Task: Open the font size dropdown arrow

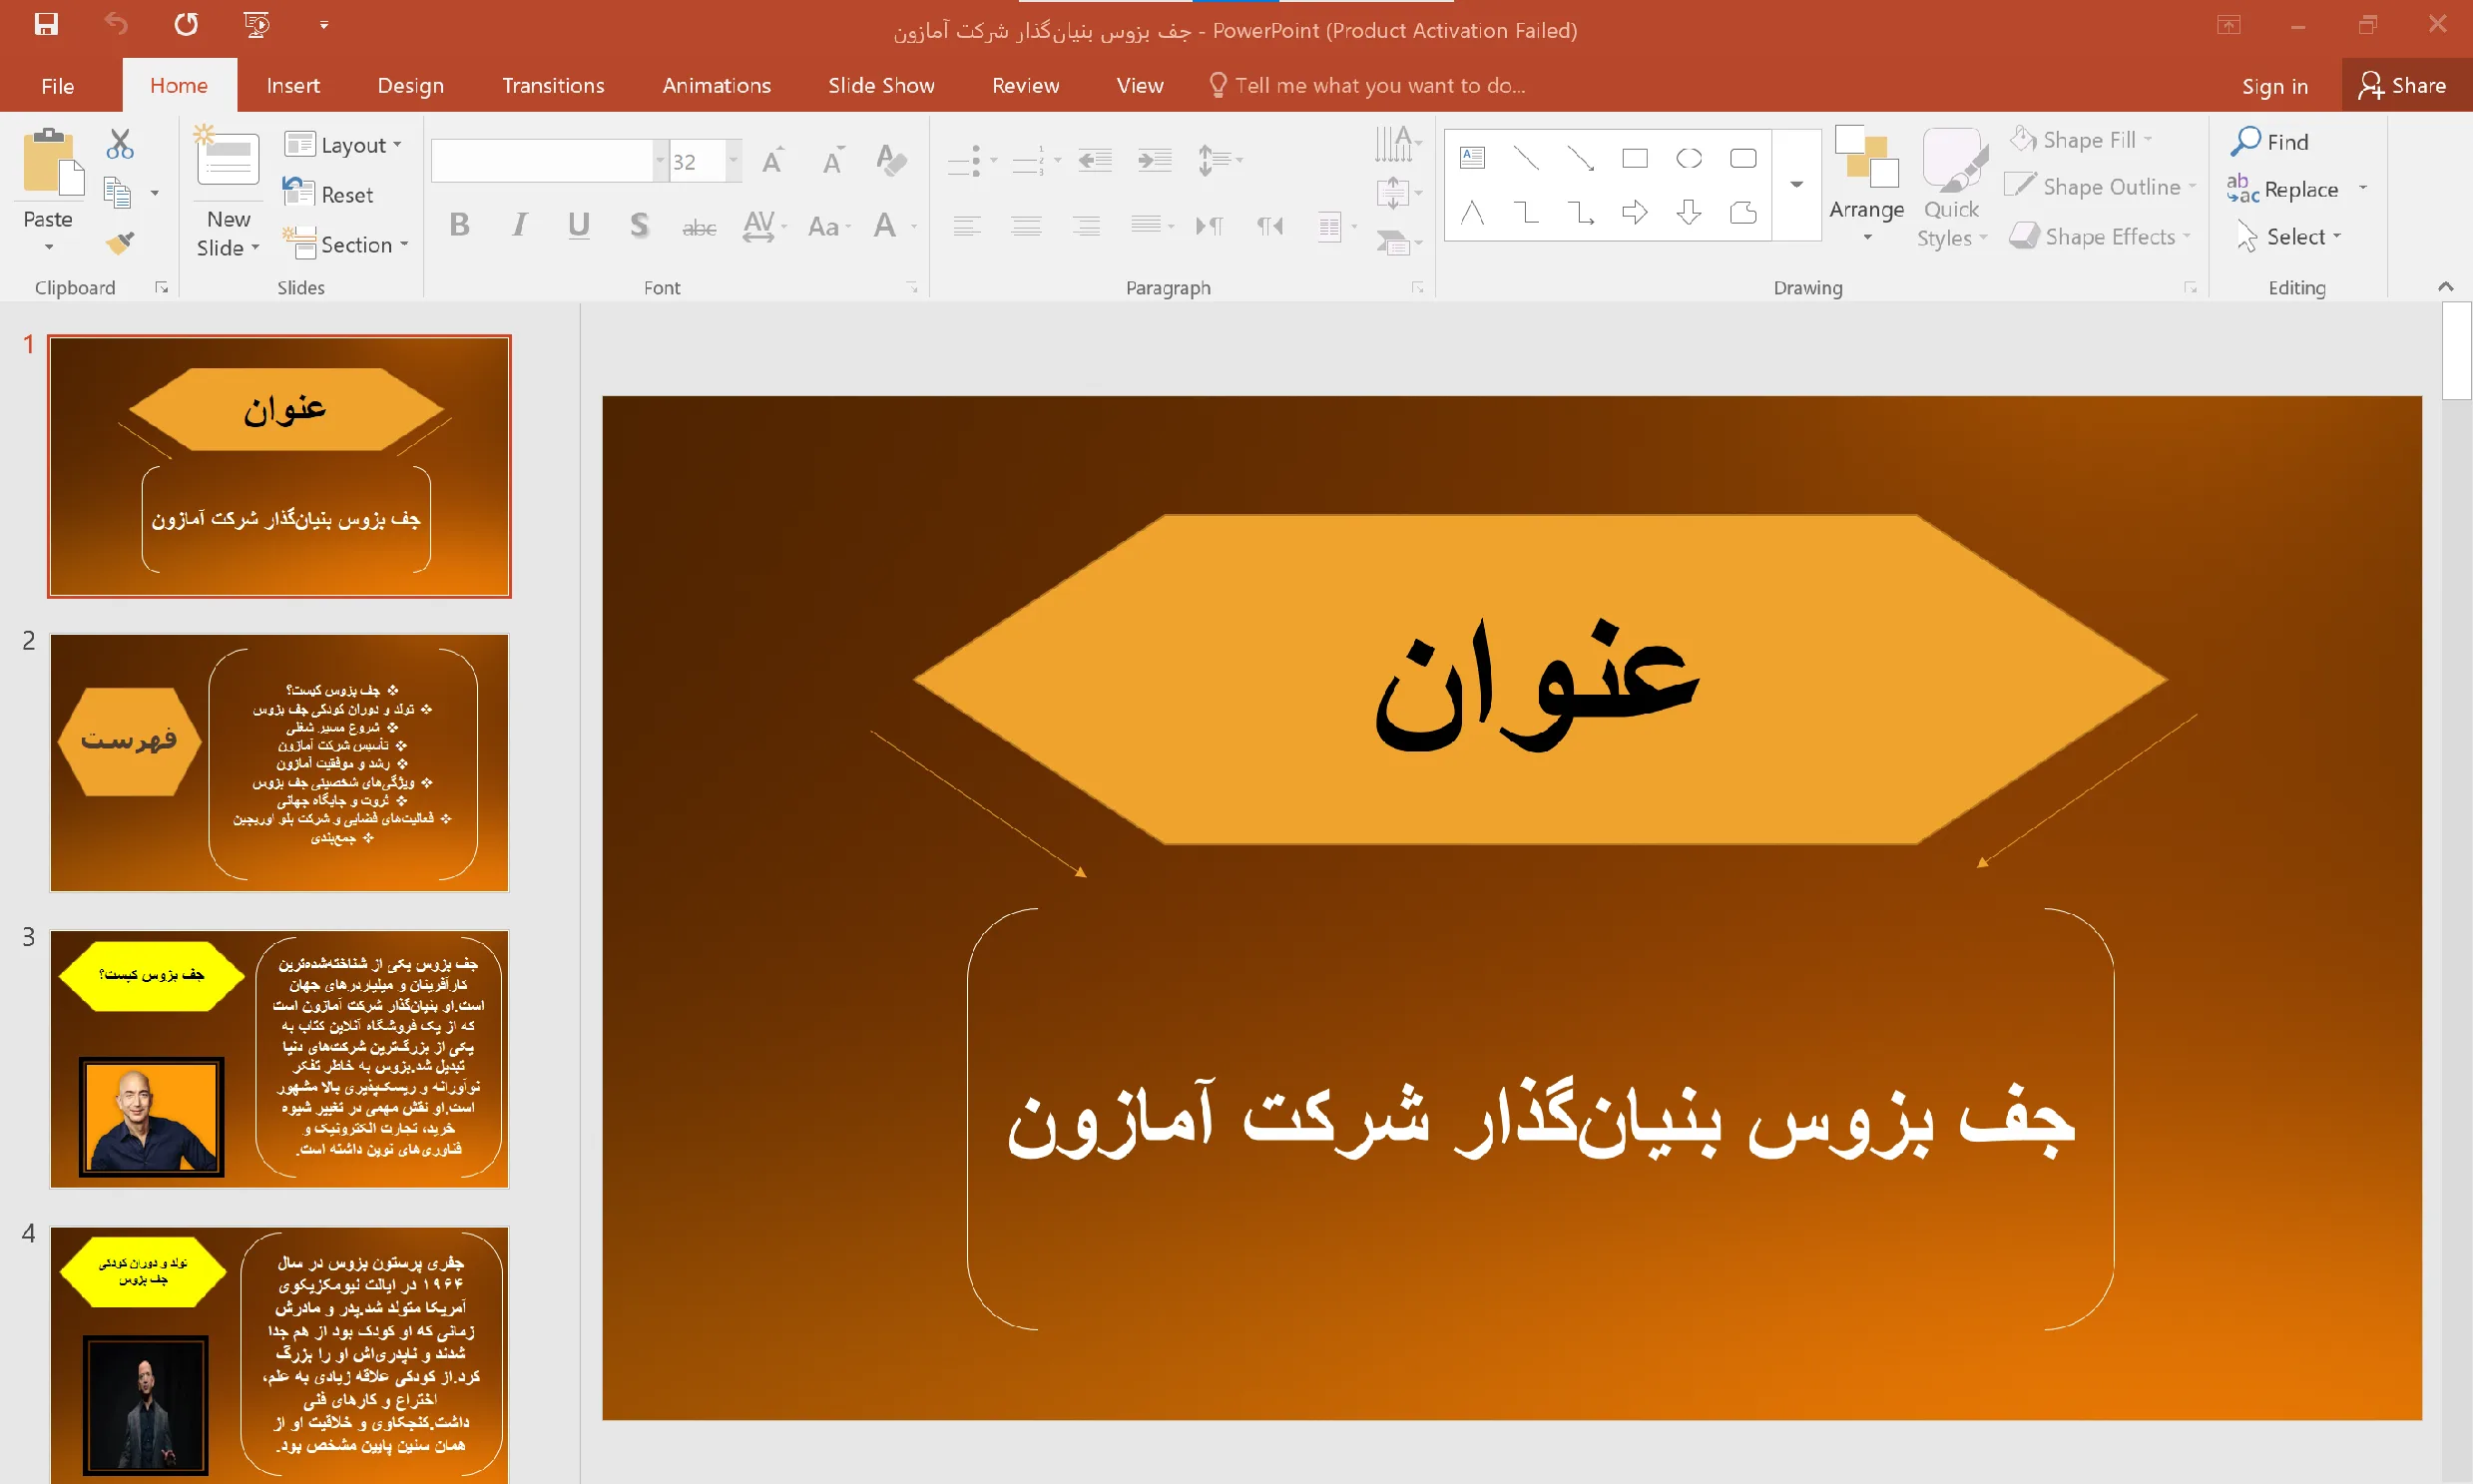Action: 733,161
